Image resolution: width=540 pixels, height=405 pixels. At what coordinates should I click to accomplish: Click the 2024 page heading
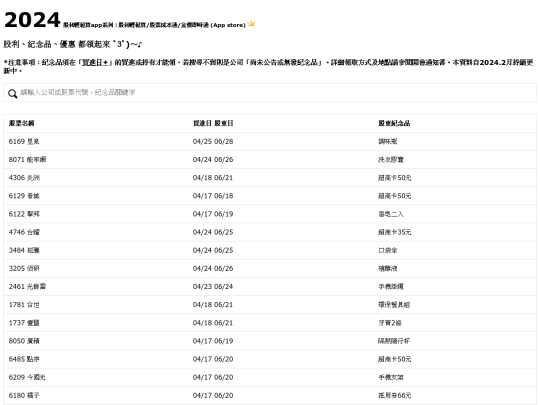point(32,20)
